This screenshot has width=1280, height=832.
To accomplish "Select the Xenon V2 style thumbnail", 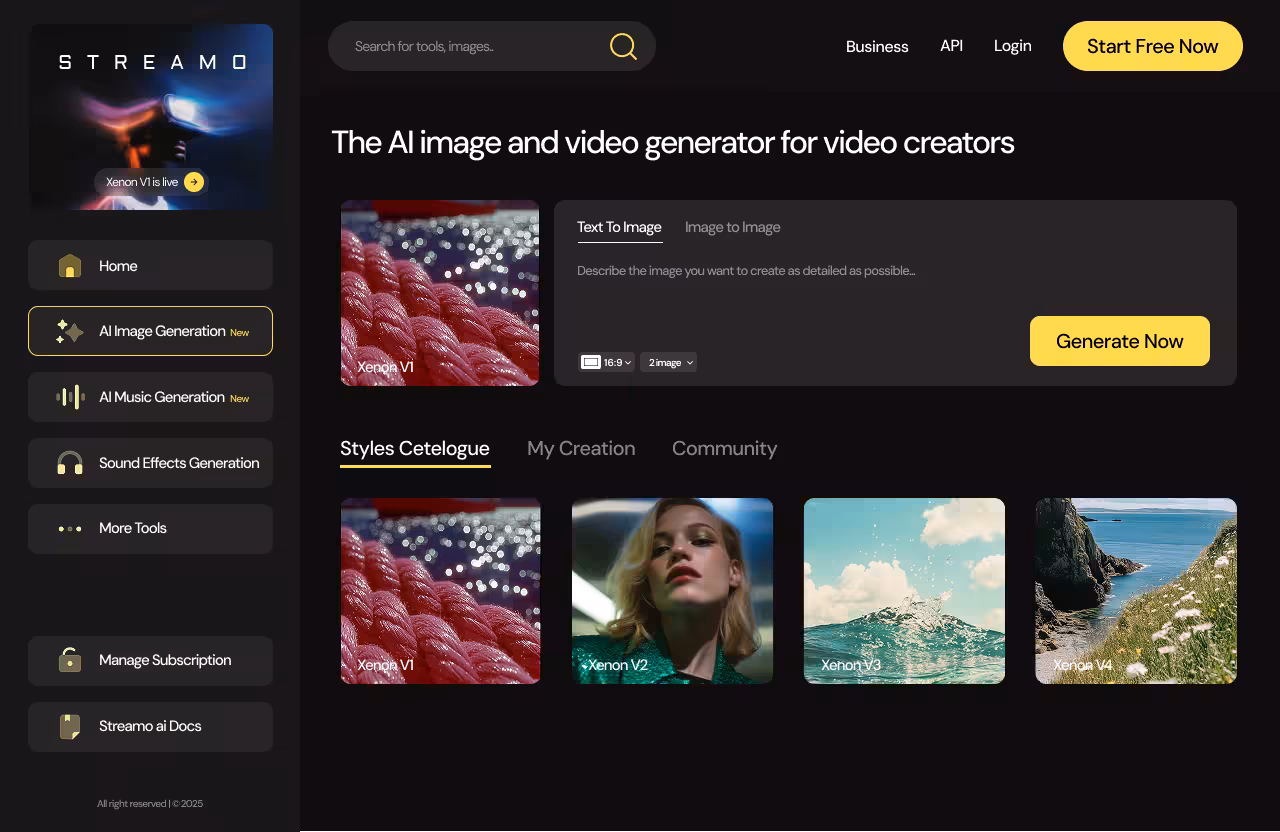I will (x=672, y=590).
